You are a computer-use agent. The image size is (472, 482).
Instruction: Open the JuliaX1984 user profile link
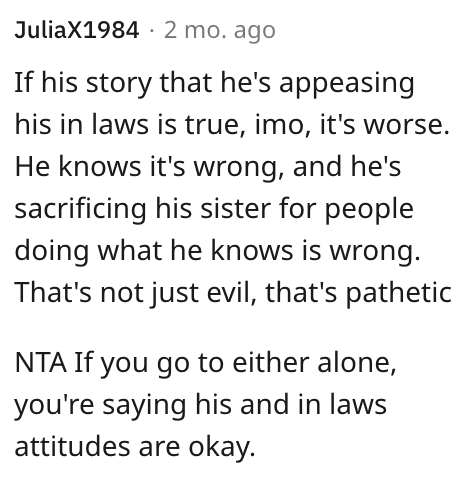coord(77,30)
